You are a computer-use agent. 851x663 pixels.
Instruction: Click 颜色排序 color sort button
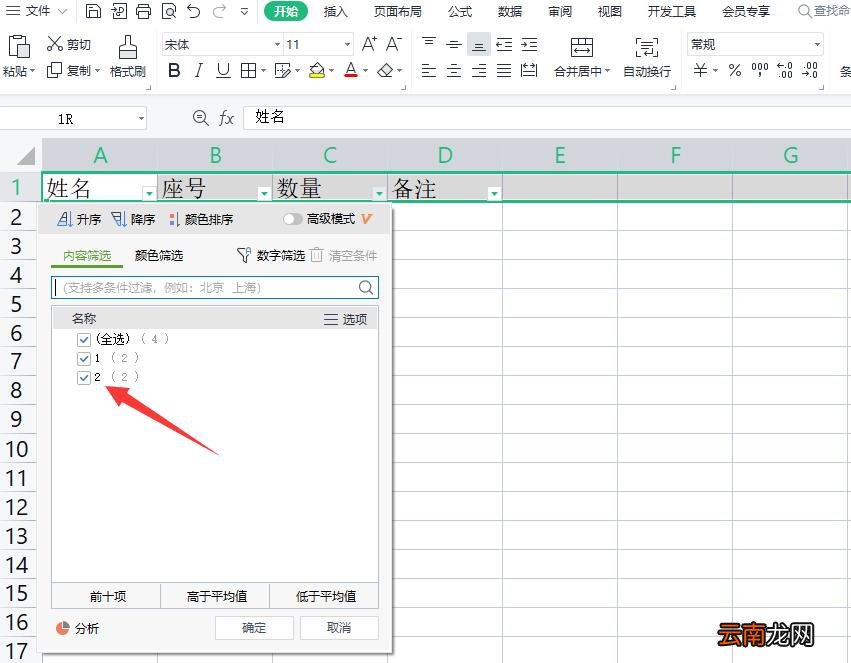pos(201,219)
